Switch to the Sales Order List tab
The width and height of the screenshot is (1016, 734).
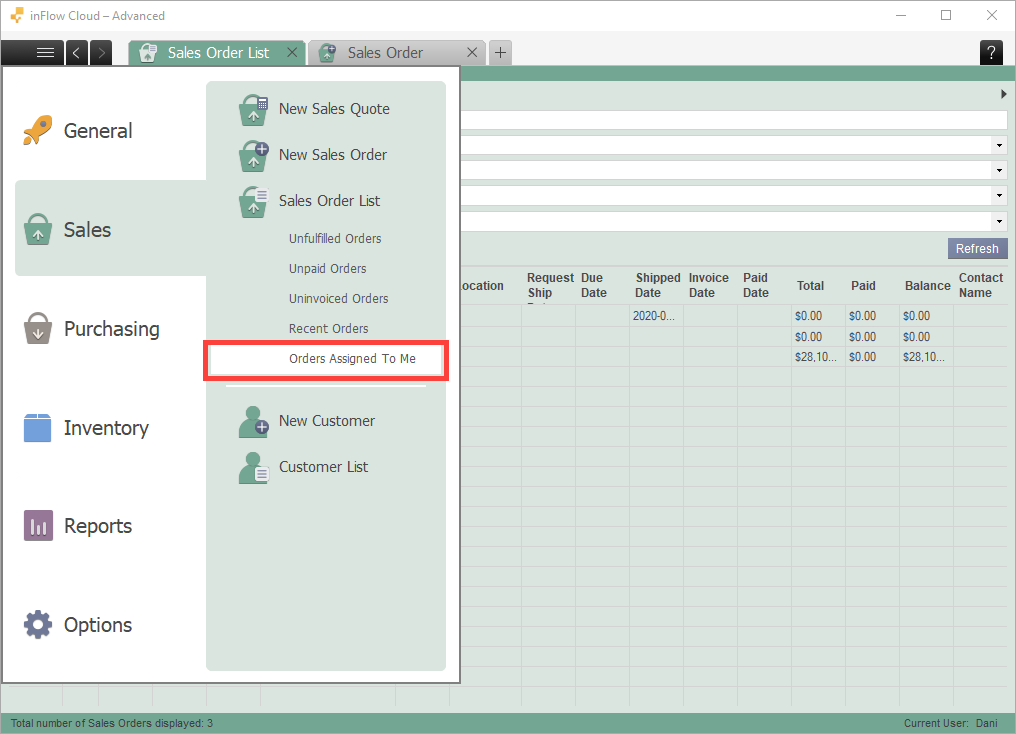coord(218,52)
